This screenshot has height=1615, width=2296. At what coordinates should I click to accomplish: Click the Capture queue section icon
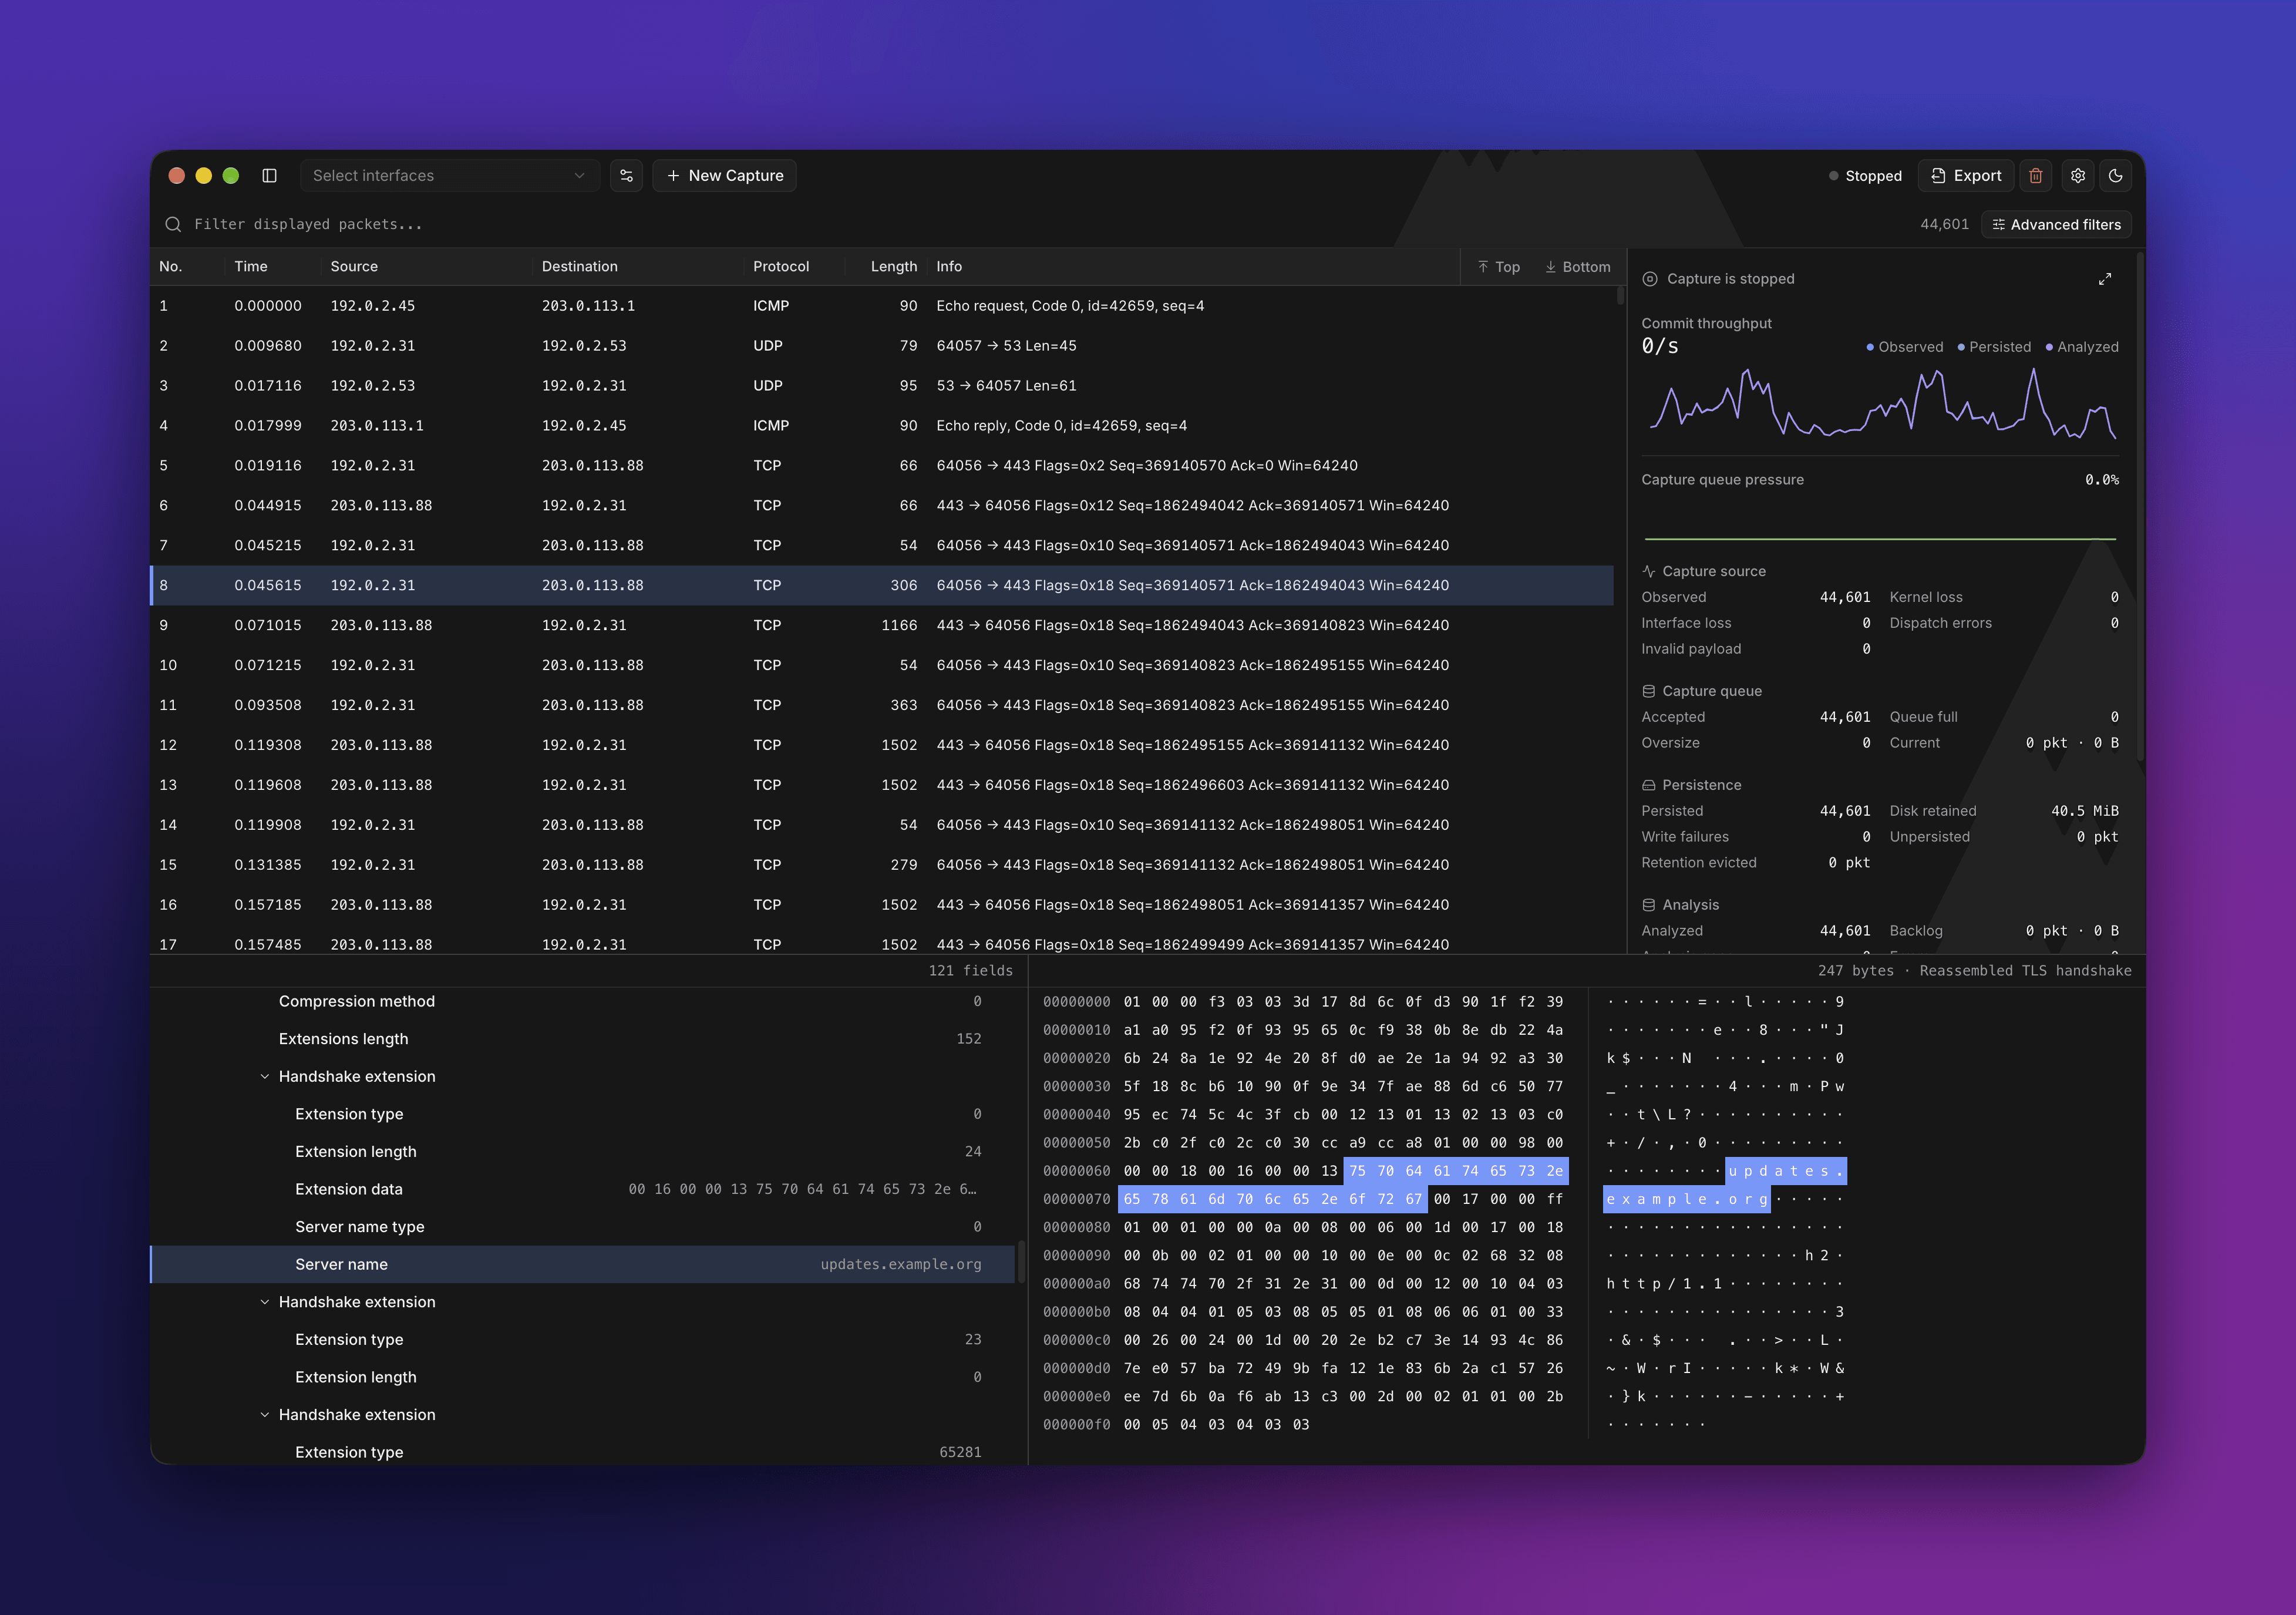click(x=1649, y=691)
